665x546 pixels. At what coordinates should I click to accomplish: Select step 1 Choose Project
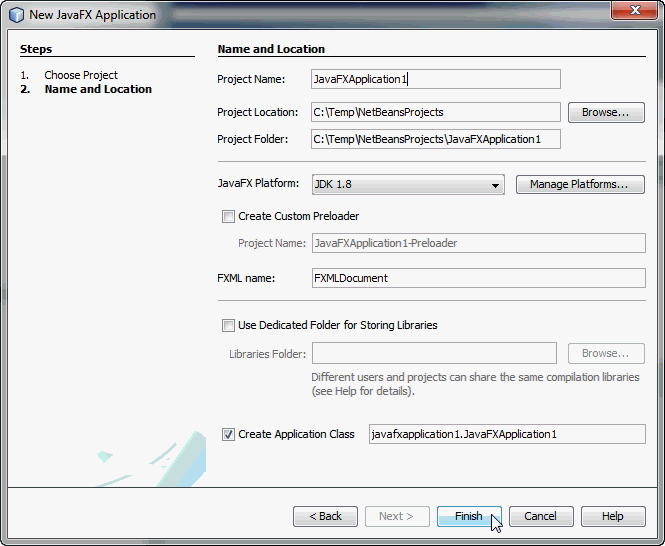pos(81,75)
